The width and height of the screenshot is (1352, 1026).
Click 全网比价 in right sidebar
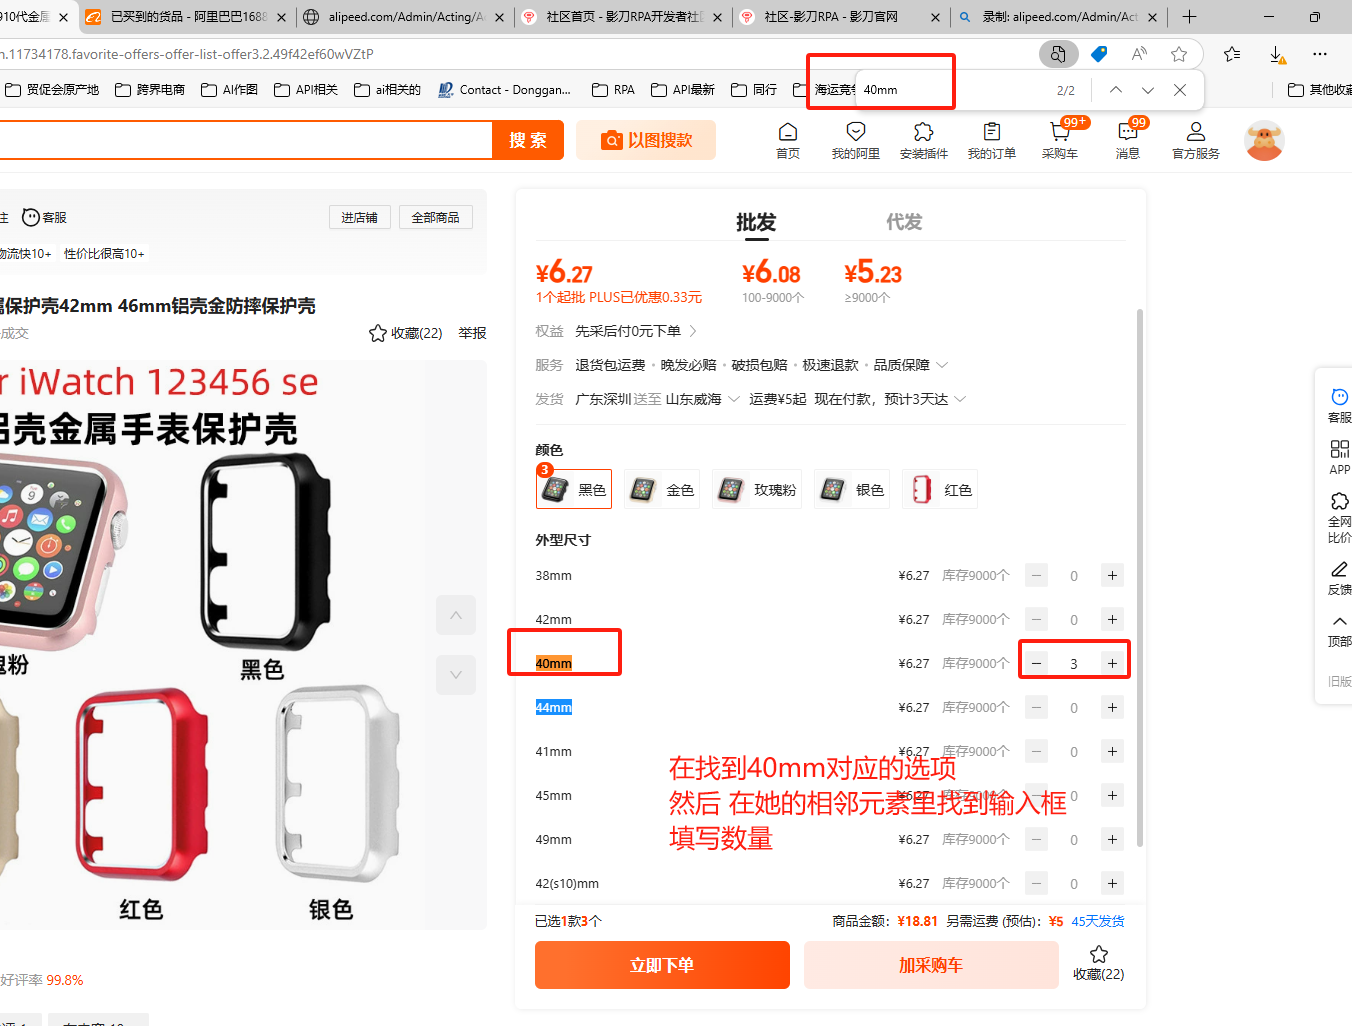point(1340,517)
